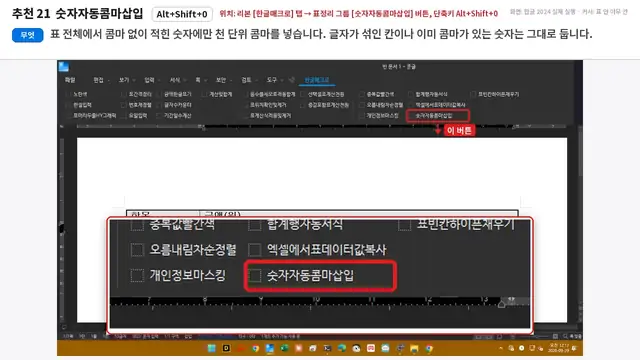The height and width of the screenshot is (360, 640).
Task: Run the 요일입력 macro button
Action: pos(135,116)
